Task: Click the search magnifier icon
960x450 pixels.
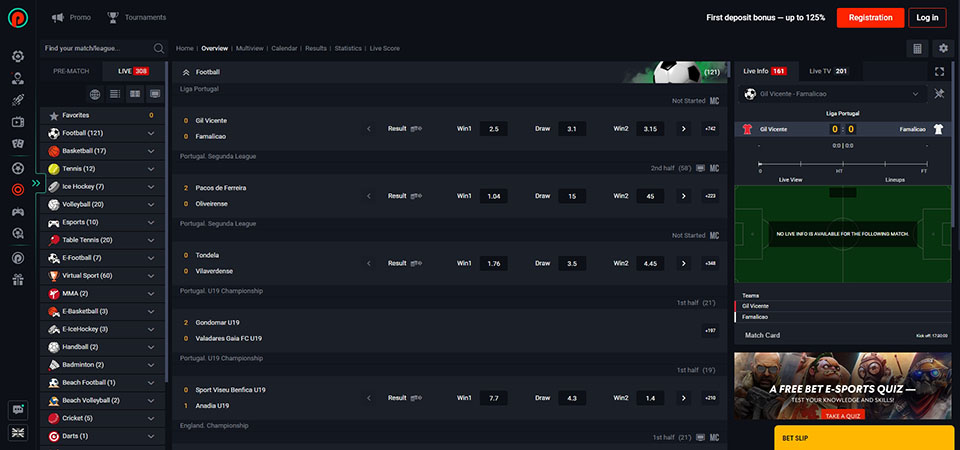Action: 159,48
